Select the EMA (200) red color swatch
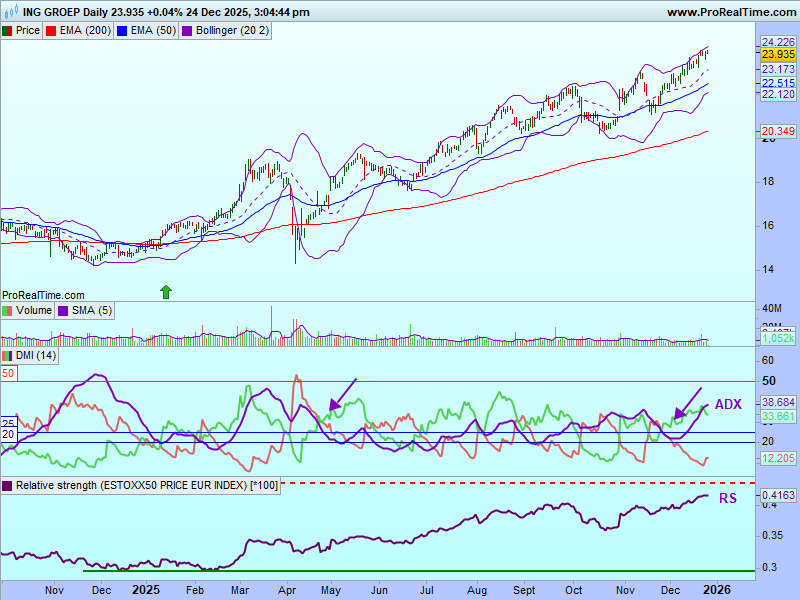Image resolution: width=800 pixels, height=600 pixels. tap(53, 31)
